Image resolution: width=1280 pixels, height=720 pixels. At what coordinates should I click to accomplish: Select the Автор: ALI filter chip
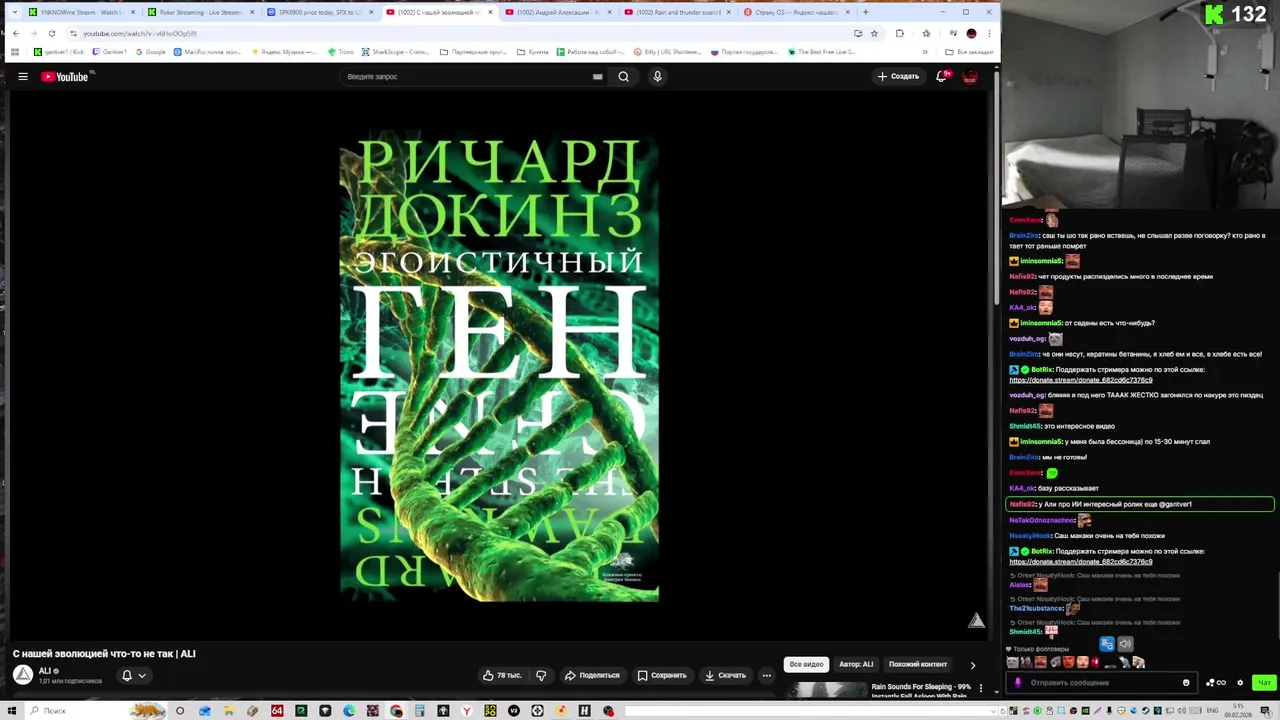click(x=856, y=664)
